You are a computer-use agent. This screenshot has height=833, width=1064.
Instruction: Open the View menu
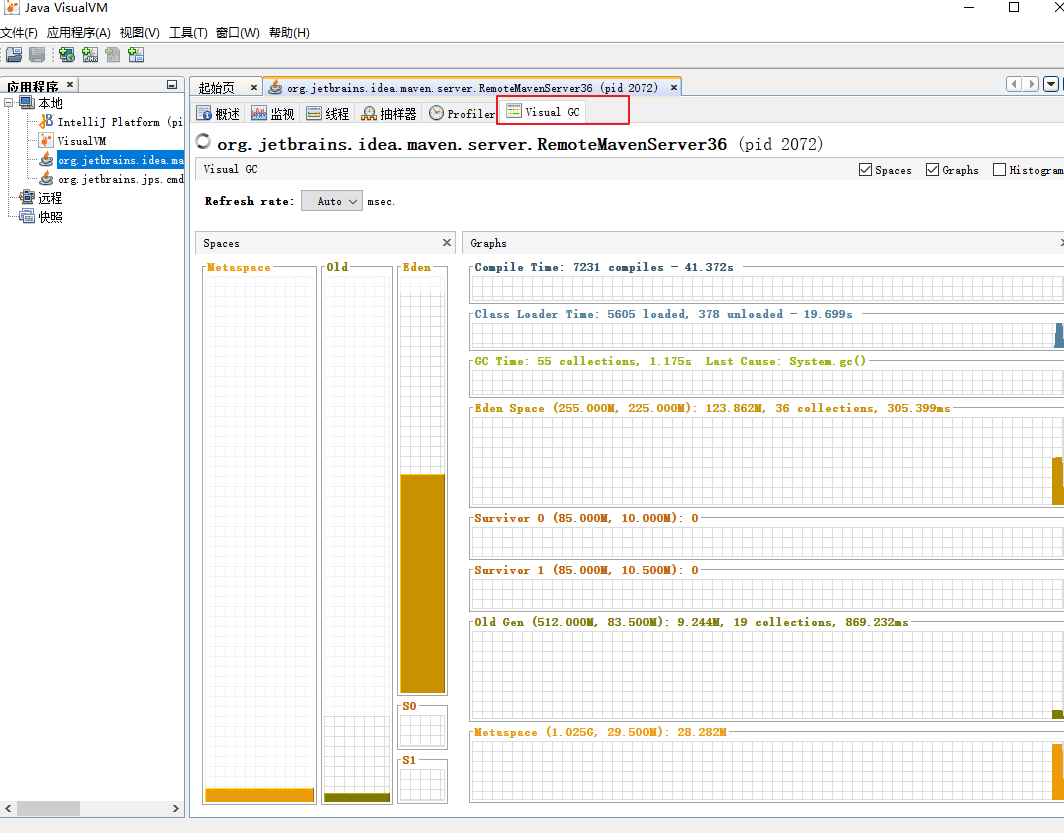point(140,33)
